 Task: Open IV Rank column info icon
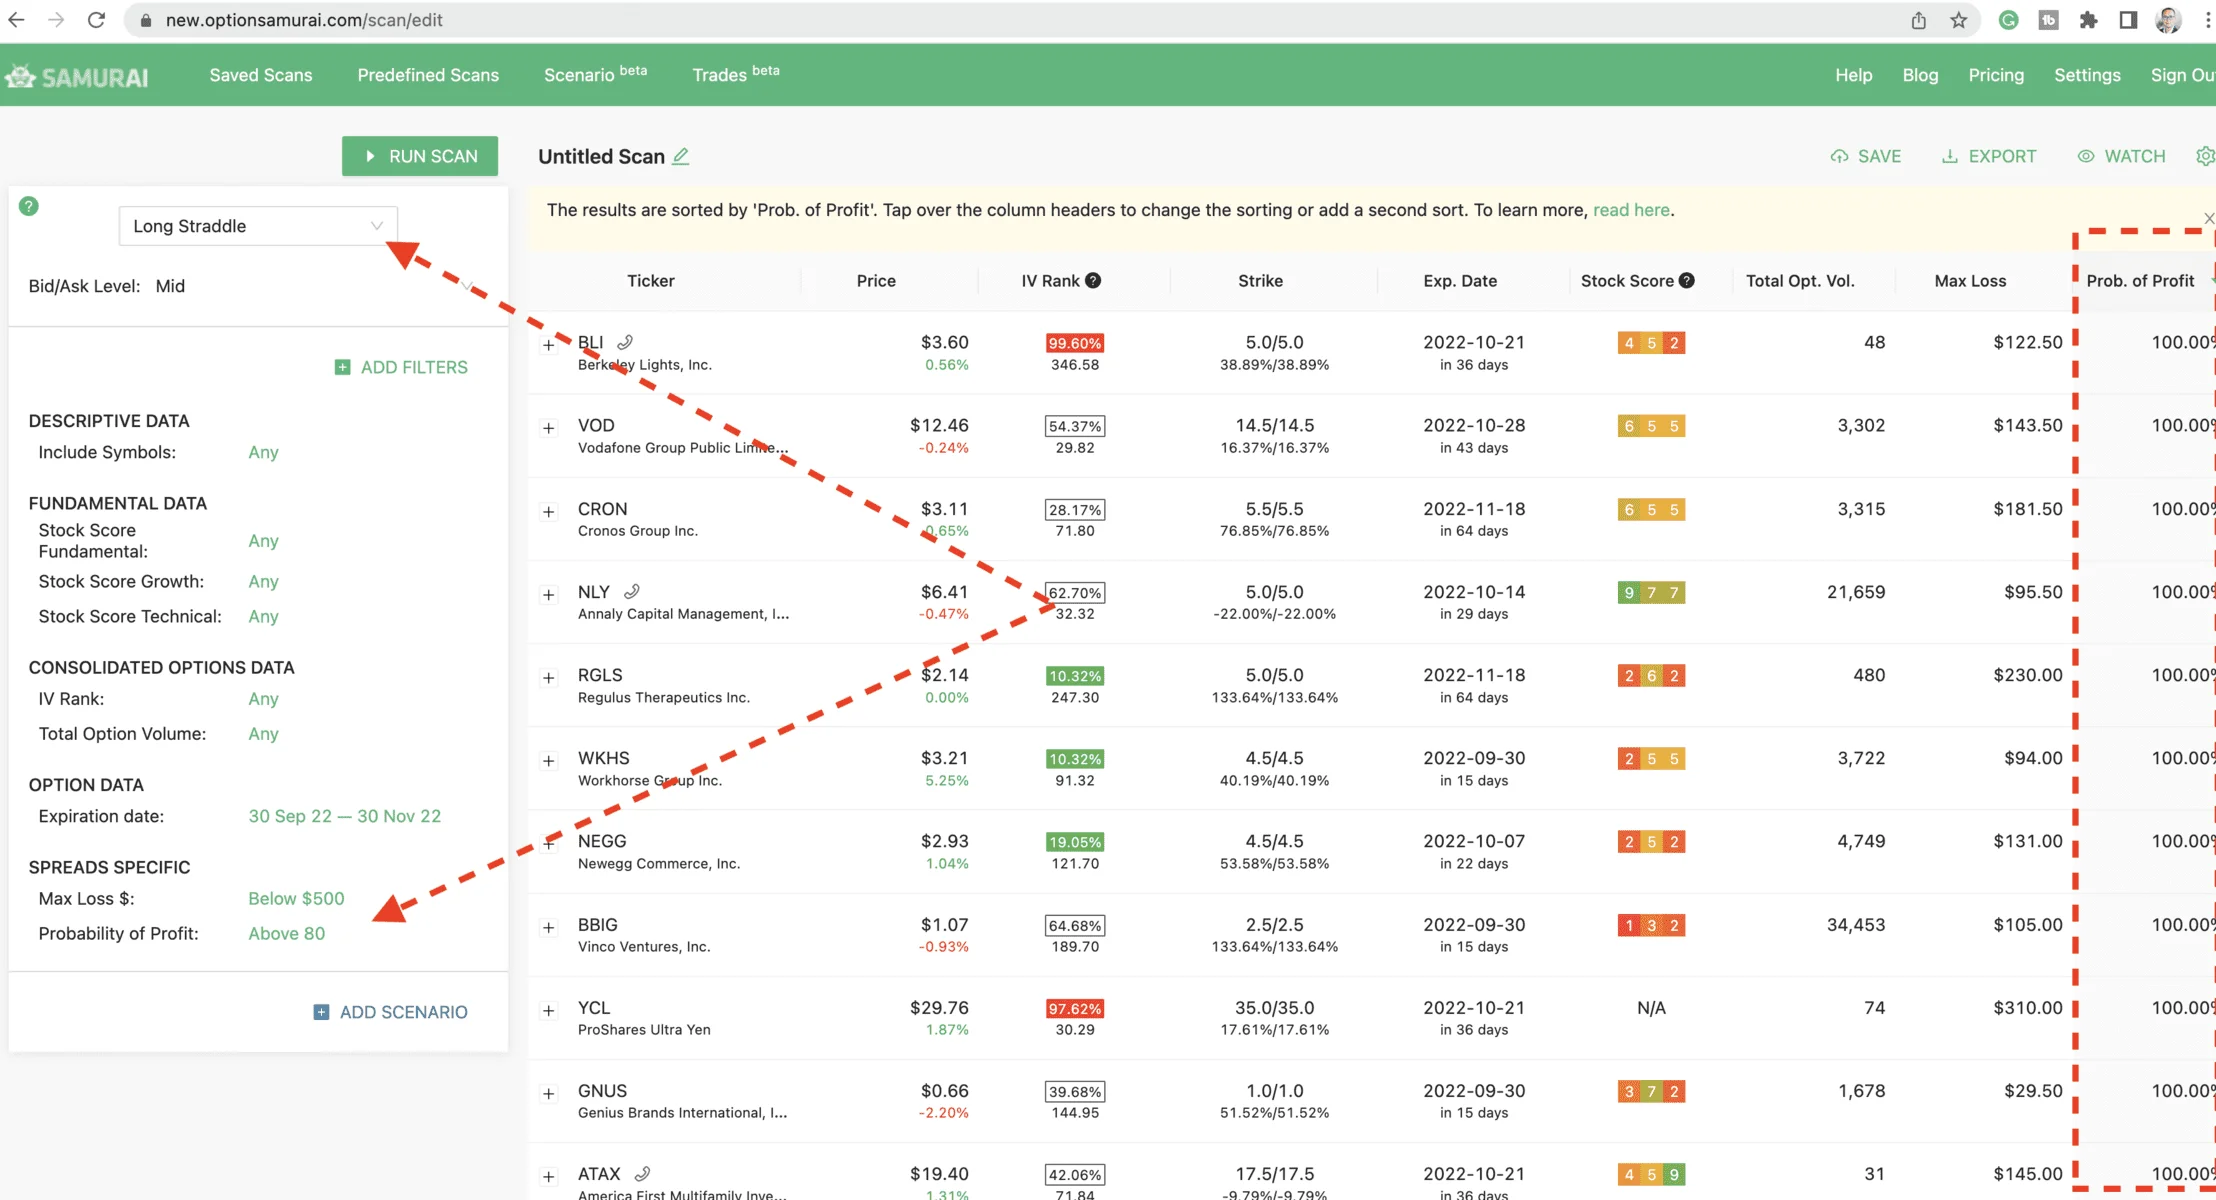1093,281
